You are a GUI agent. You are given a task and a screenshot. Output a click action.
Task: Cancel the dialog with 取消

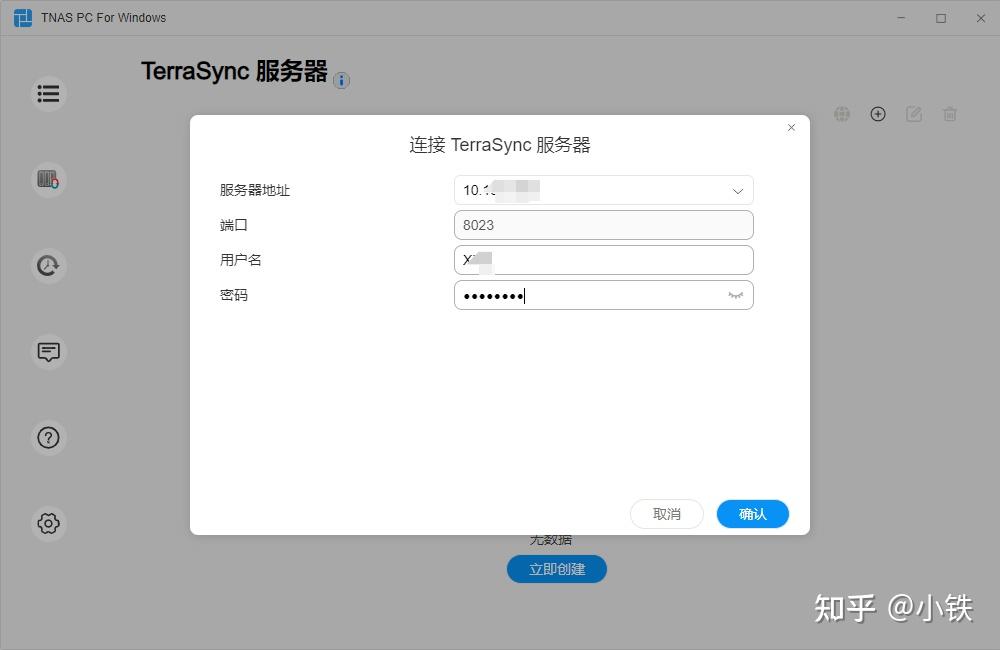coord(666,513)
